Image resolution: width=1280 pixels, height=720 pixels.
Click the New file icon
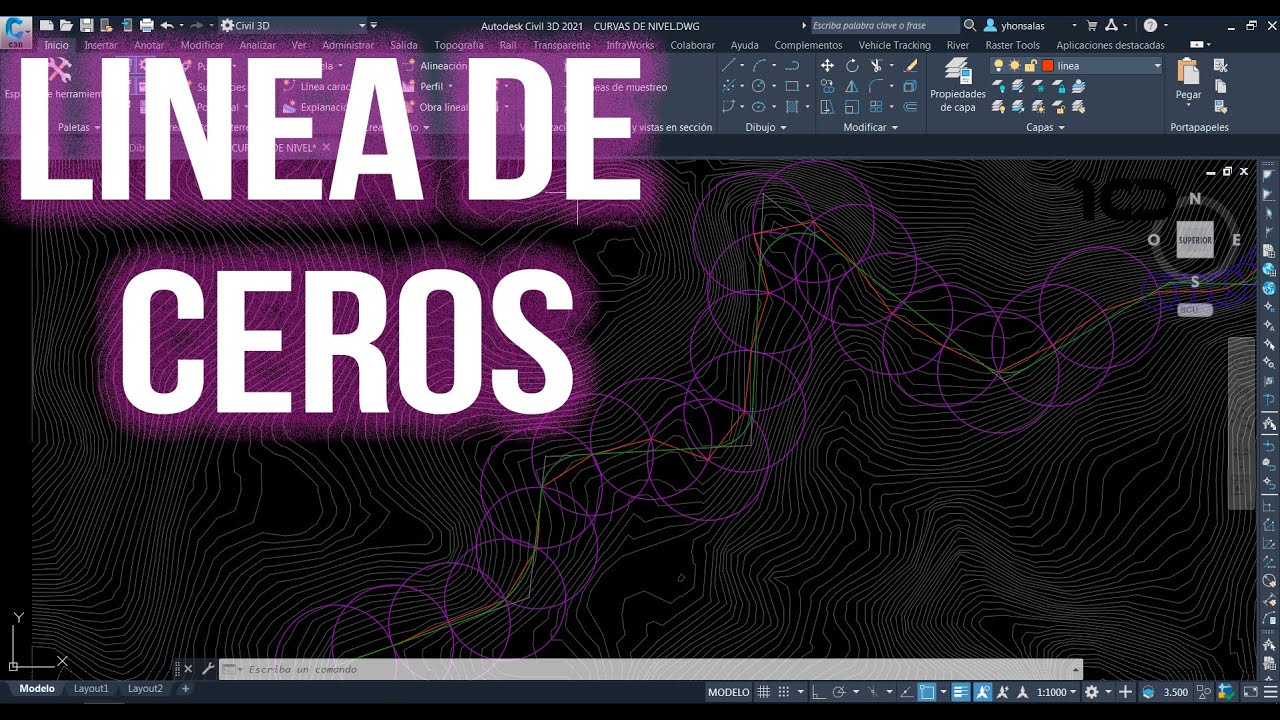[46, 25]
